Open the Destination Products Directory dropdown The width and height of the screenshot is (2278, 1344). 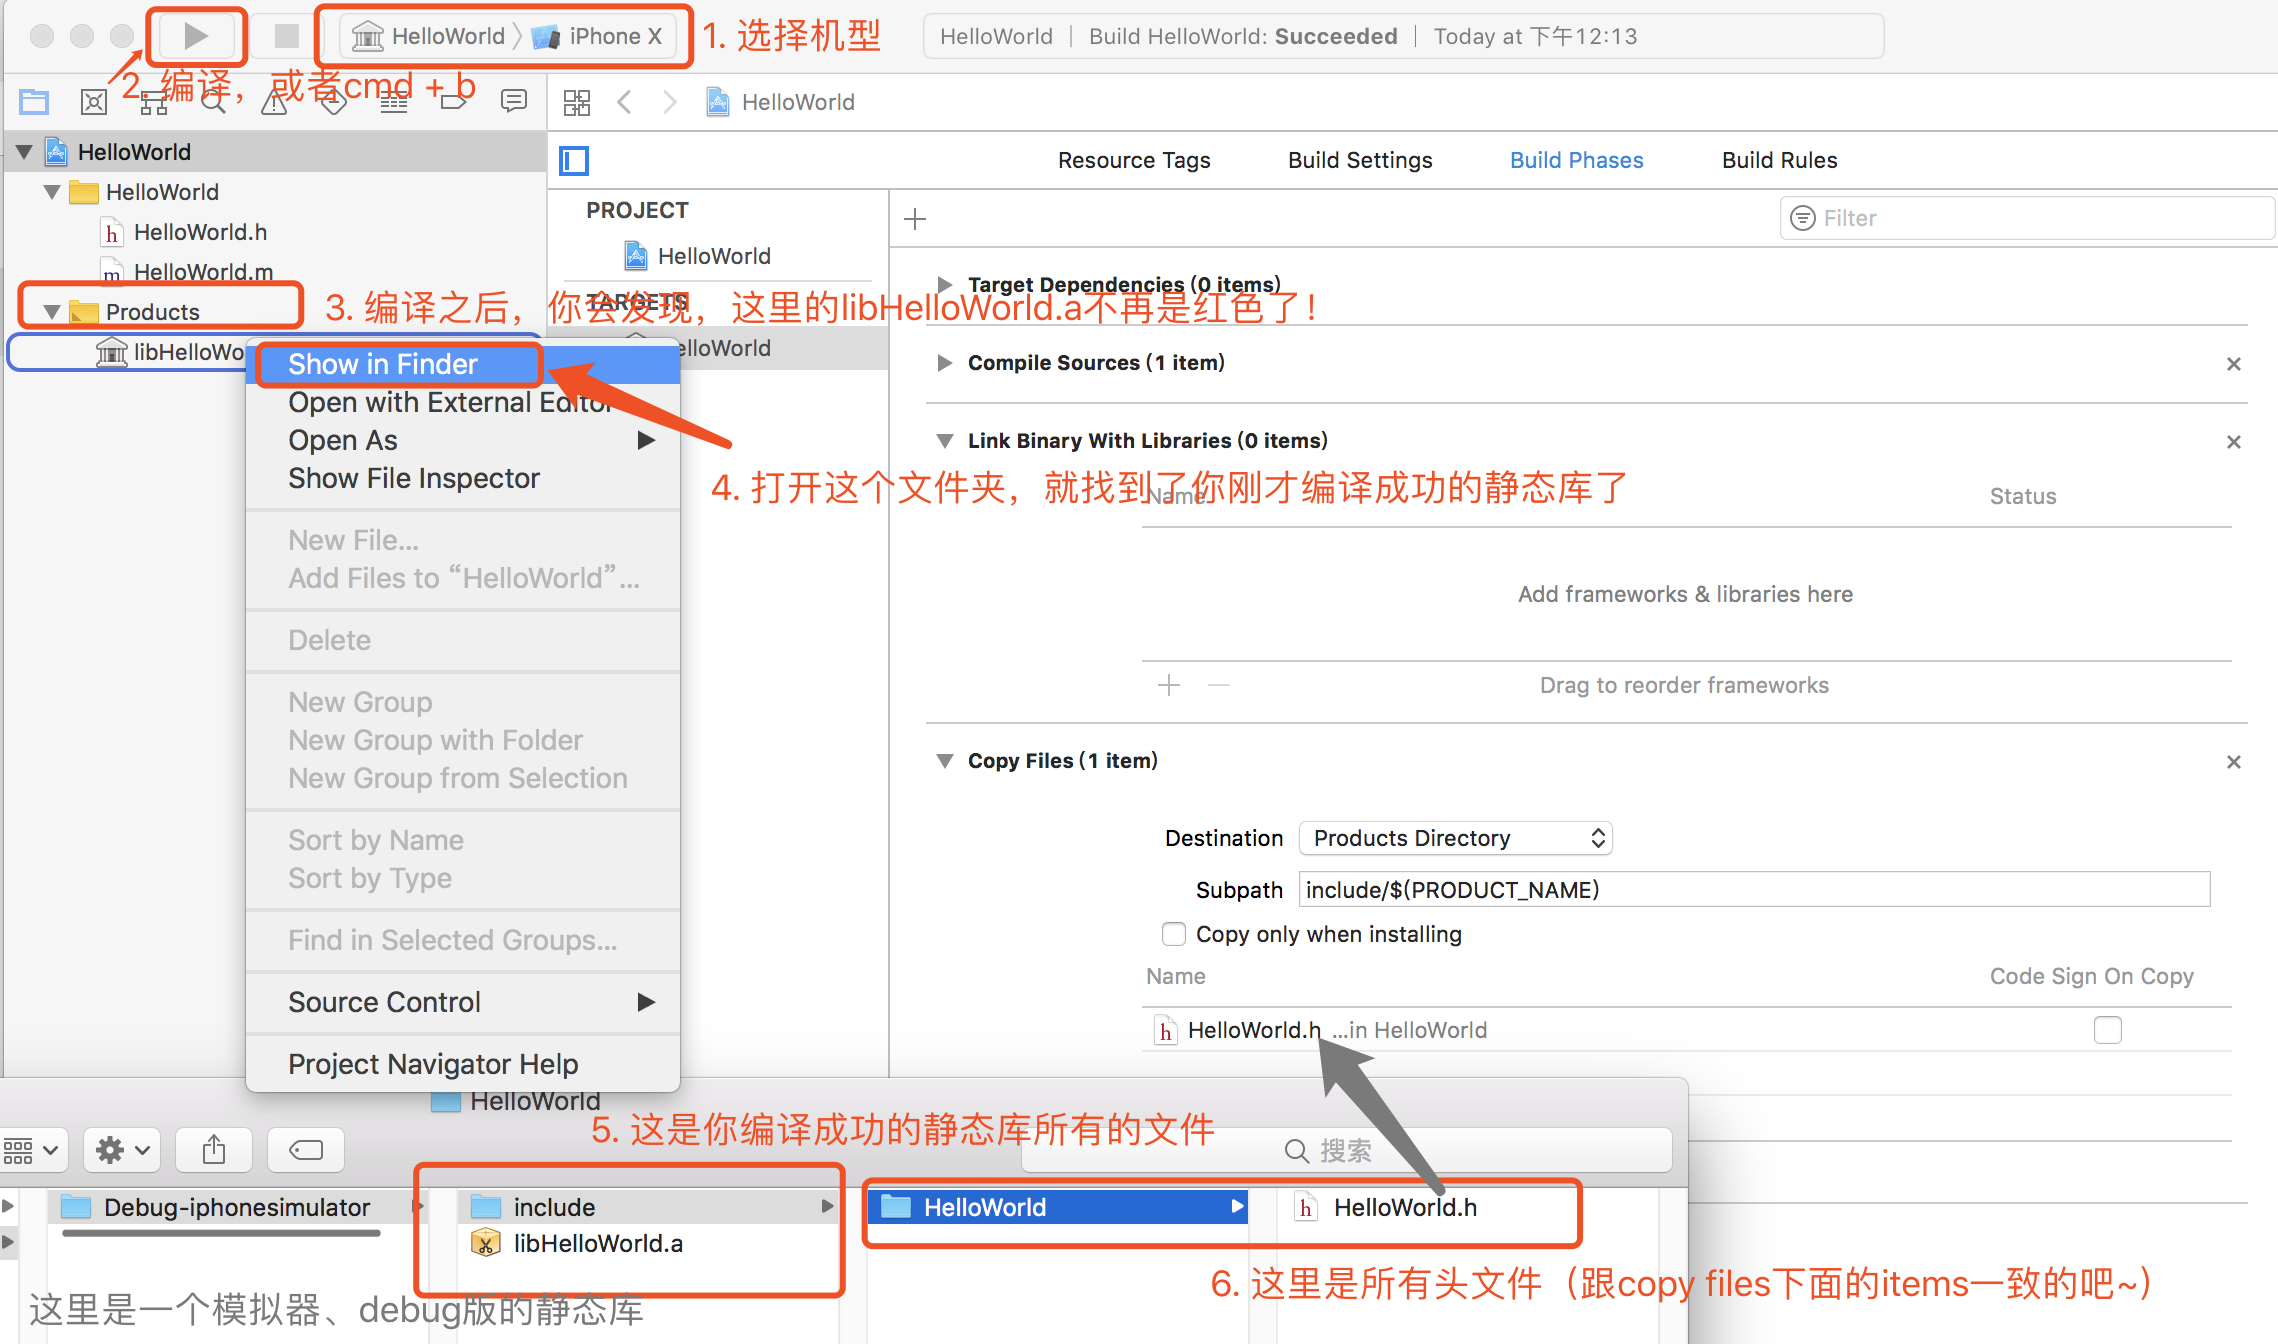(x=1455, y=838)
